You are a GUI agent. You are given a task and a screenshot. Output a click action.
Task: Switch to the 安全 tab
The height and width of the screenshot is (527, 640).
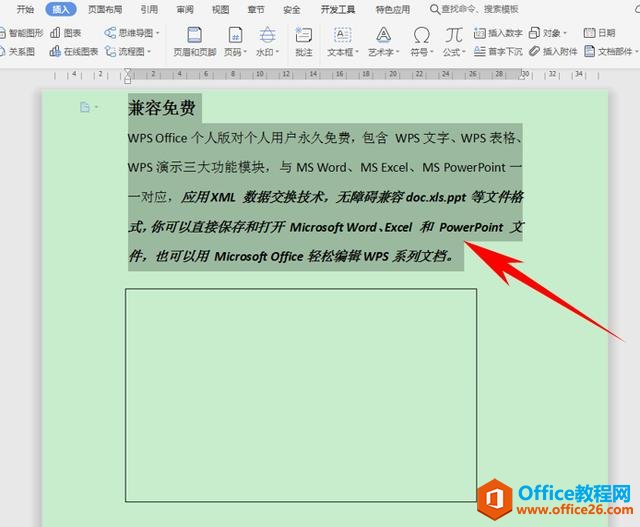291,9
